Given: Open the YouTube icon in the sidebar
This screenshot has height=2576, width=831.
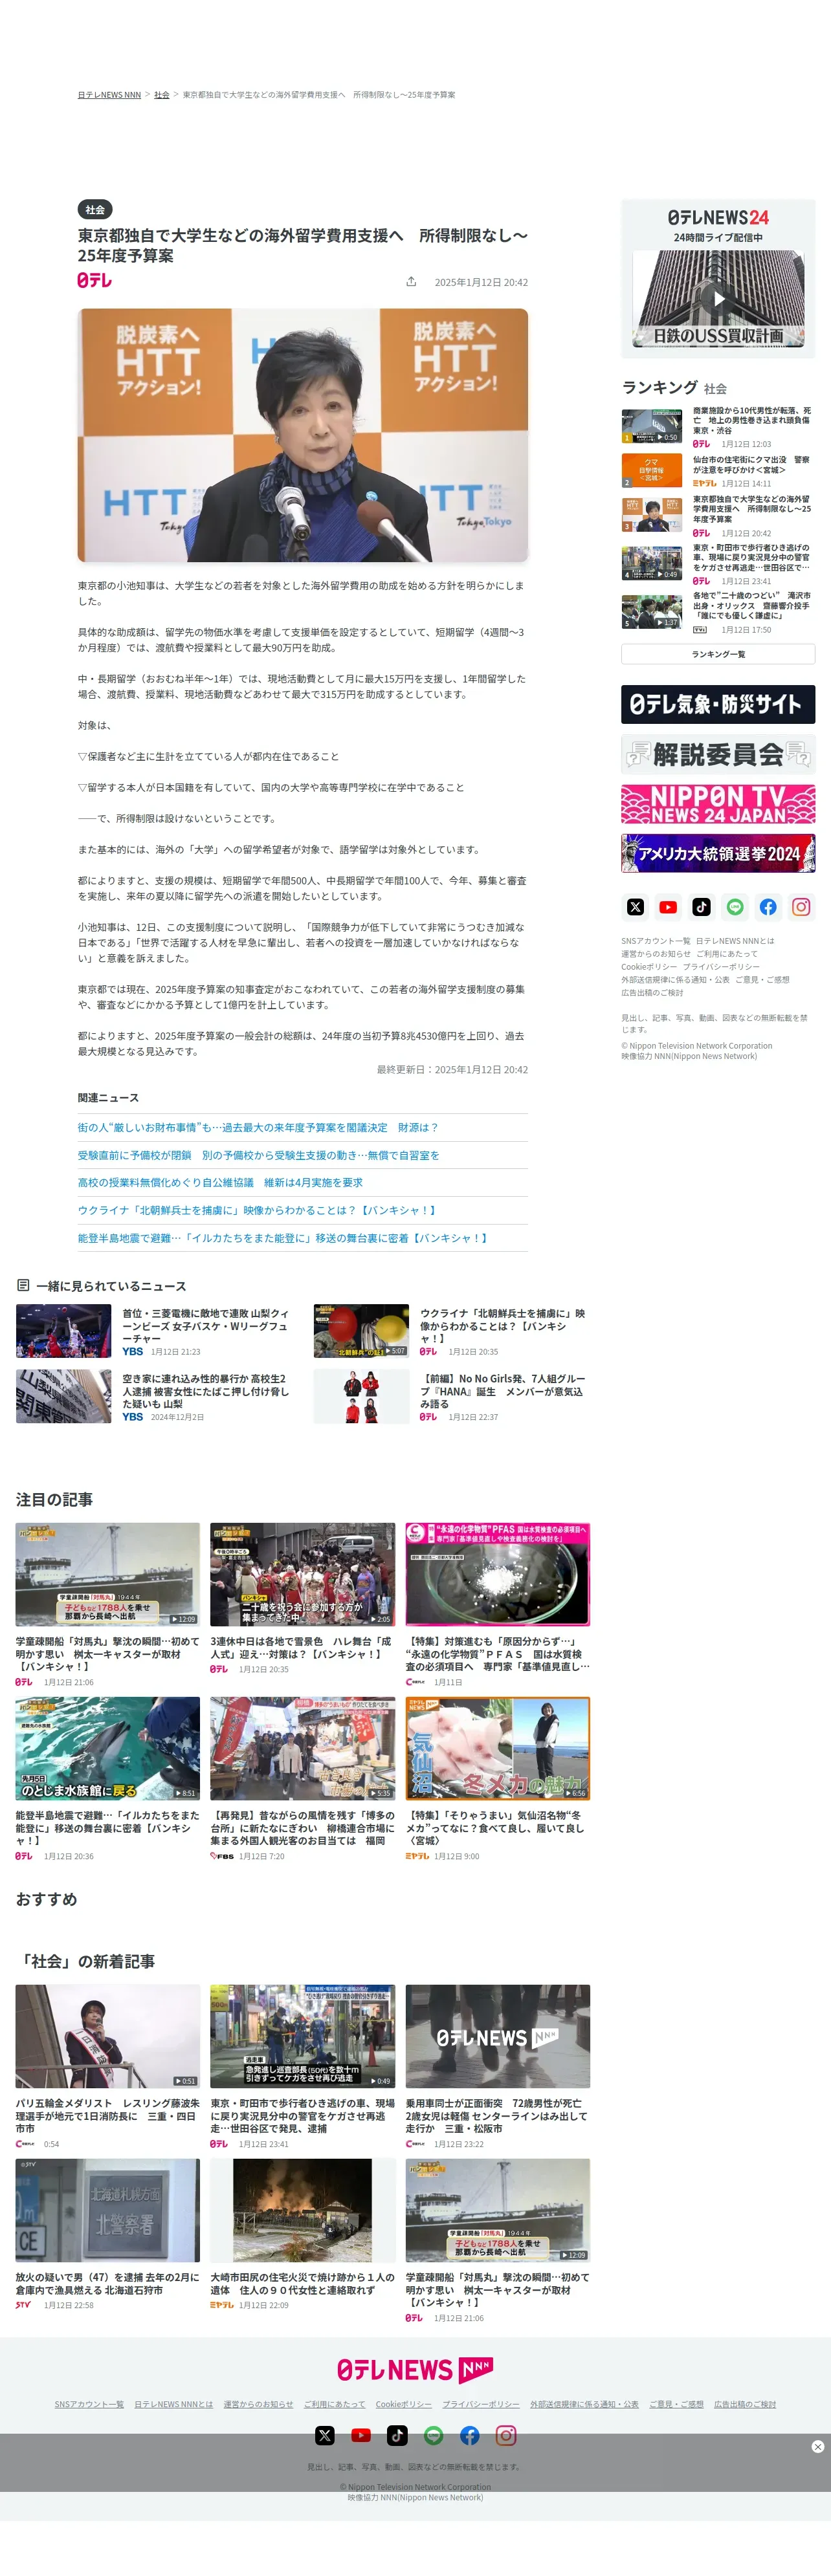Looking at the screenshot, I should tap(668, 907).
